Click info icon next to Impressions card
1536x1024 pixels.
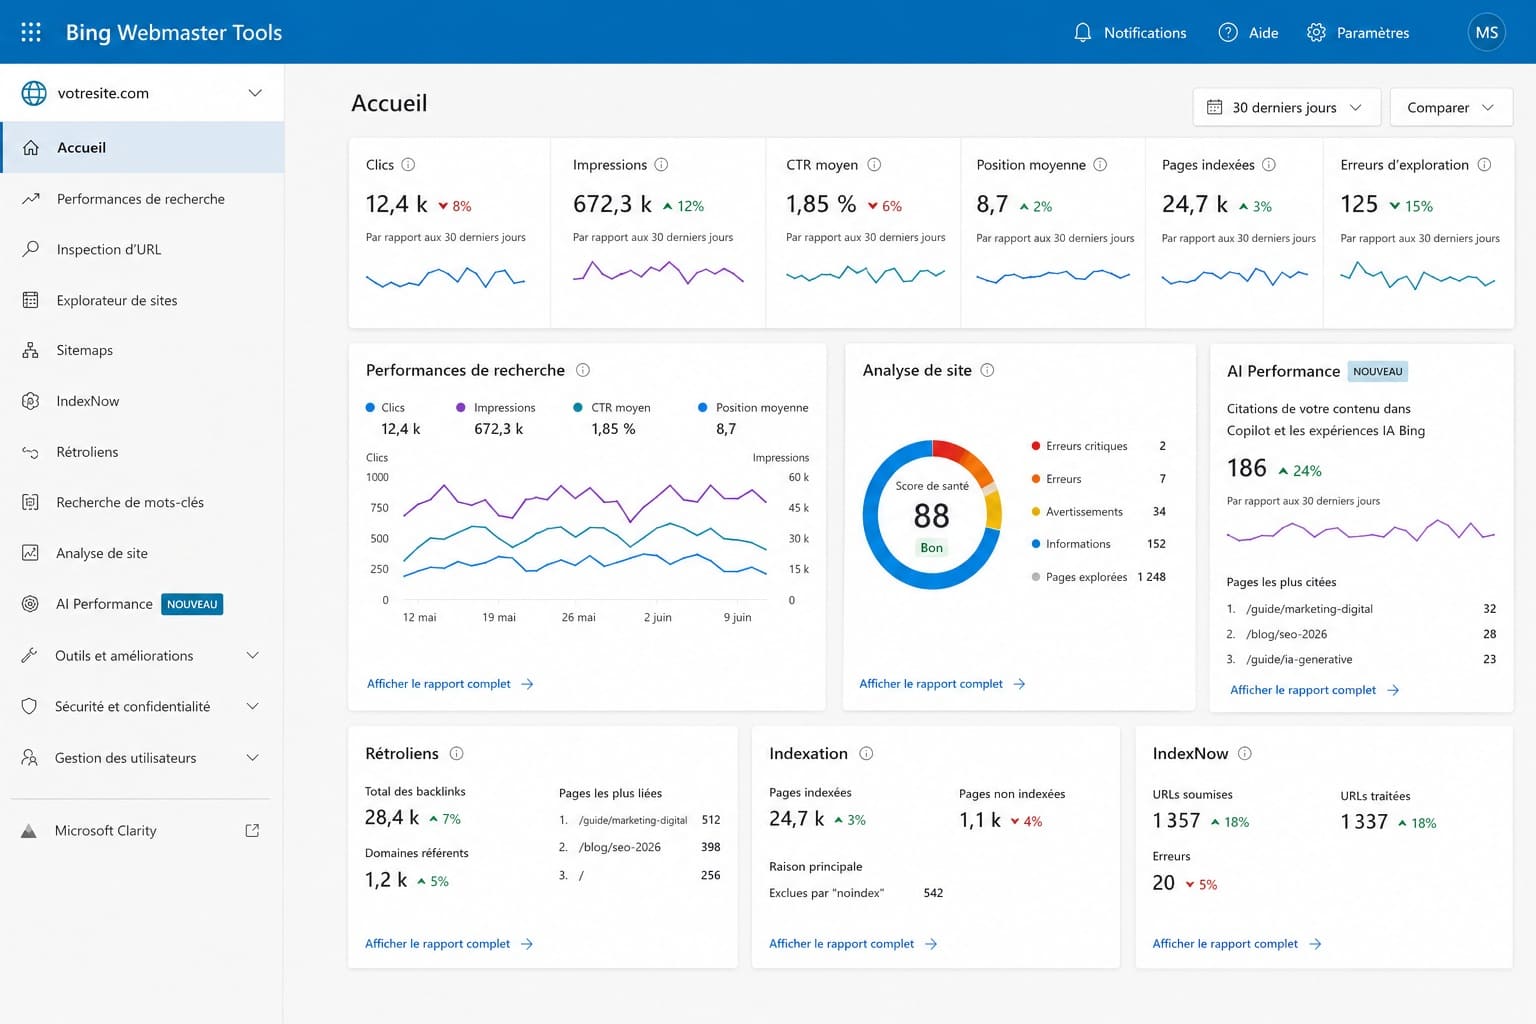tap(661, 164)
